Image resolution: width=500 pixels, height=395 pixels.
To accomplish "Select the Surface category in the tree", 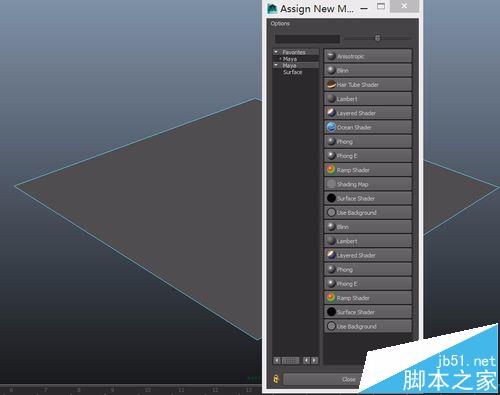I will click(293, 72).
